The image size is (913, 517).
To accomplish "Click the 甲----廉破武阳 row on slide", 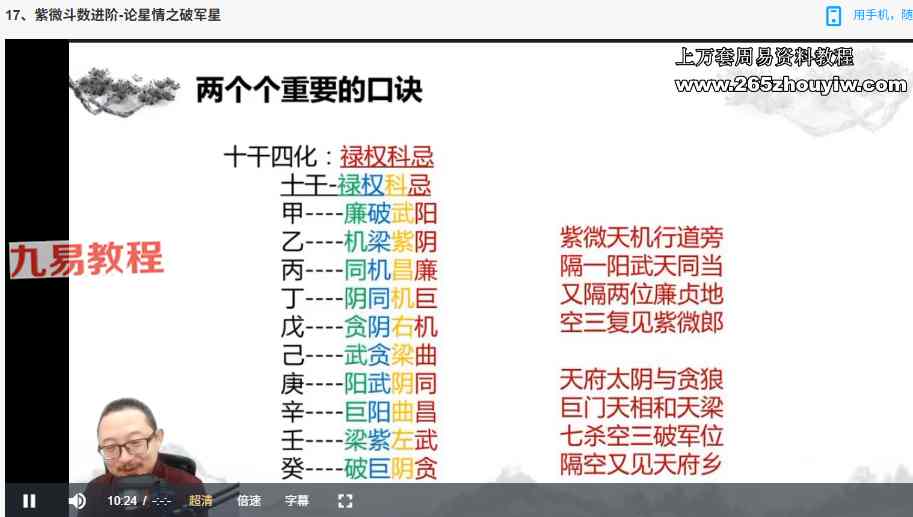I will (x=359, y=213).
